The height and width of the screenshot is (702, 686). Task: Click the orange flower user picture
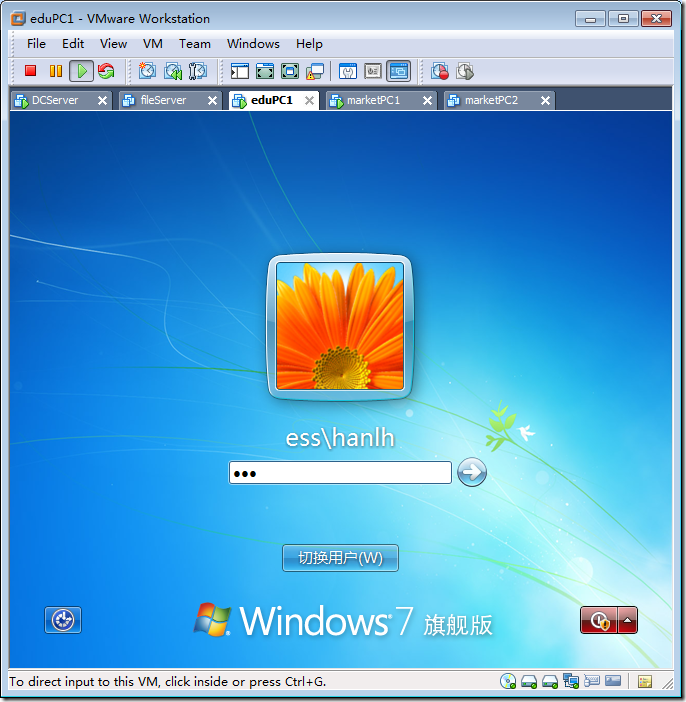pyautogui.click(x=340, y=326)
